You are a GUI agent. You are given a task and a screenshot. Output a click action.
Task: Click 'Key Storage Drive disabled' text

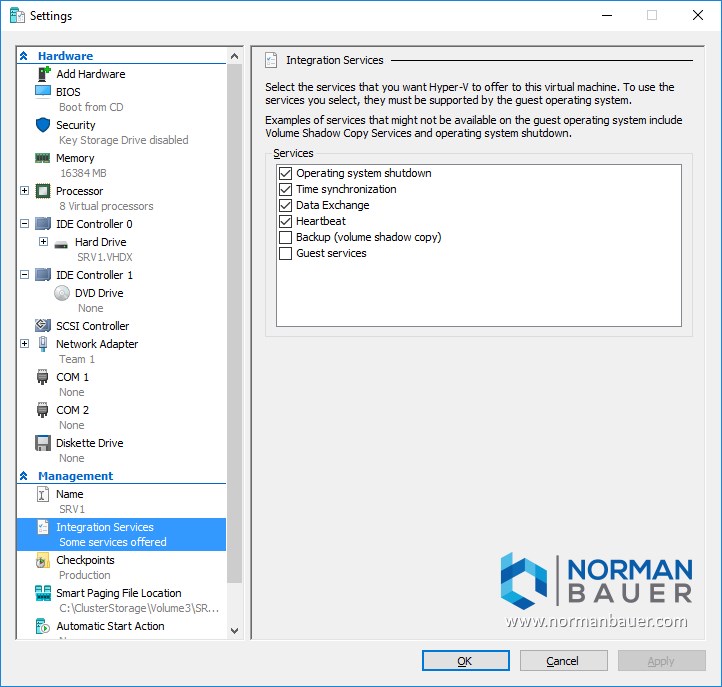click(x=124, y=140)
